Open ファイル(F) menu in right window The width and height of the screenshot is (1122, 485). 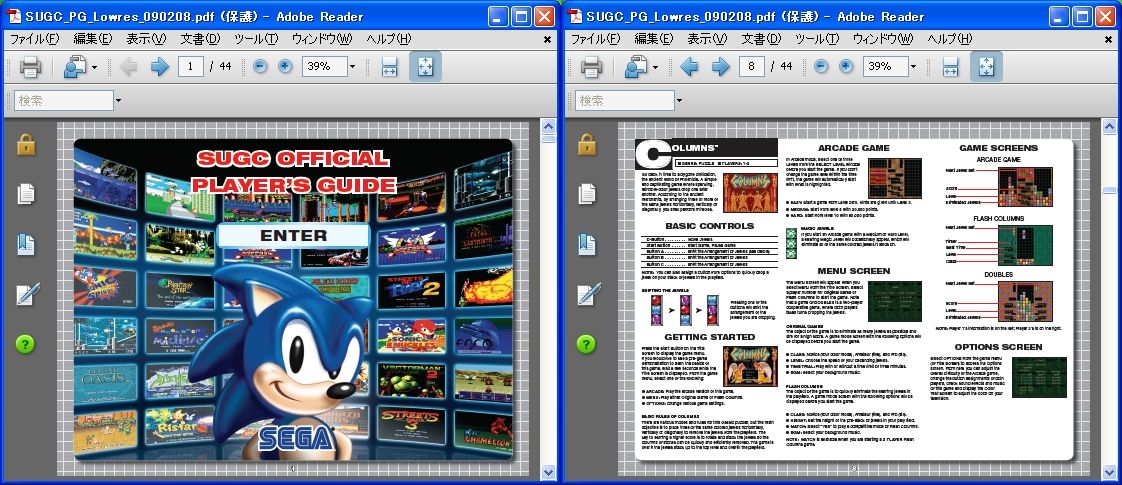click(x=596, y=39)
